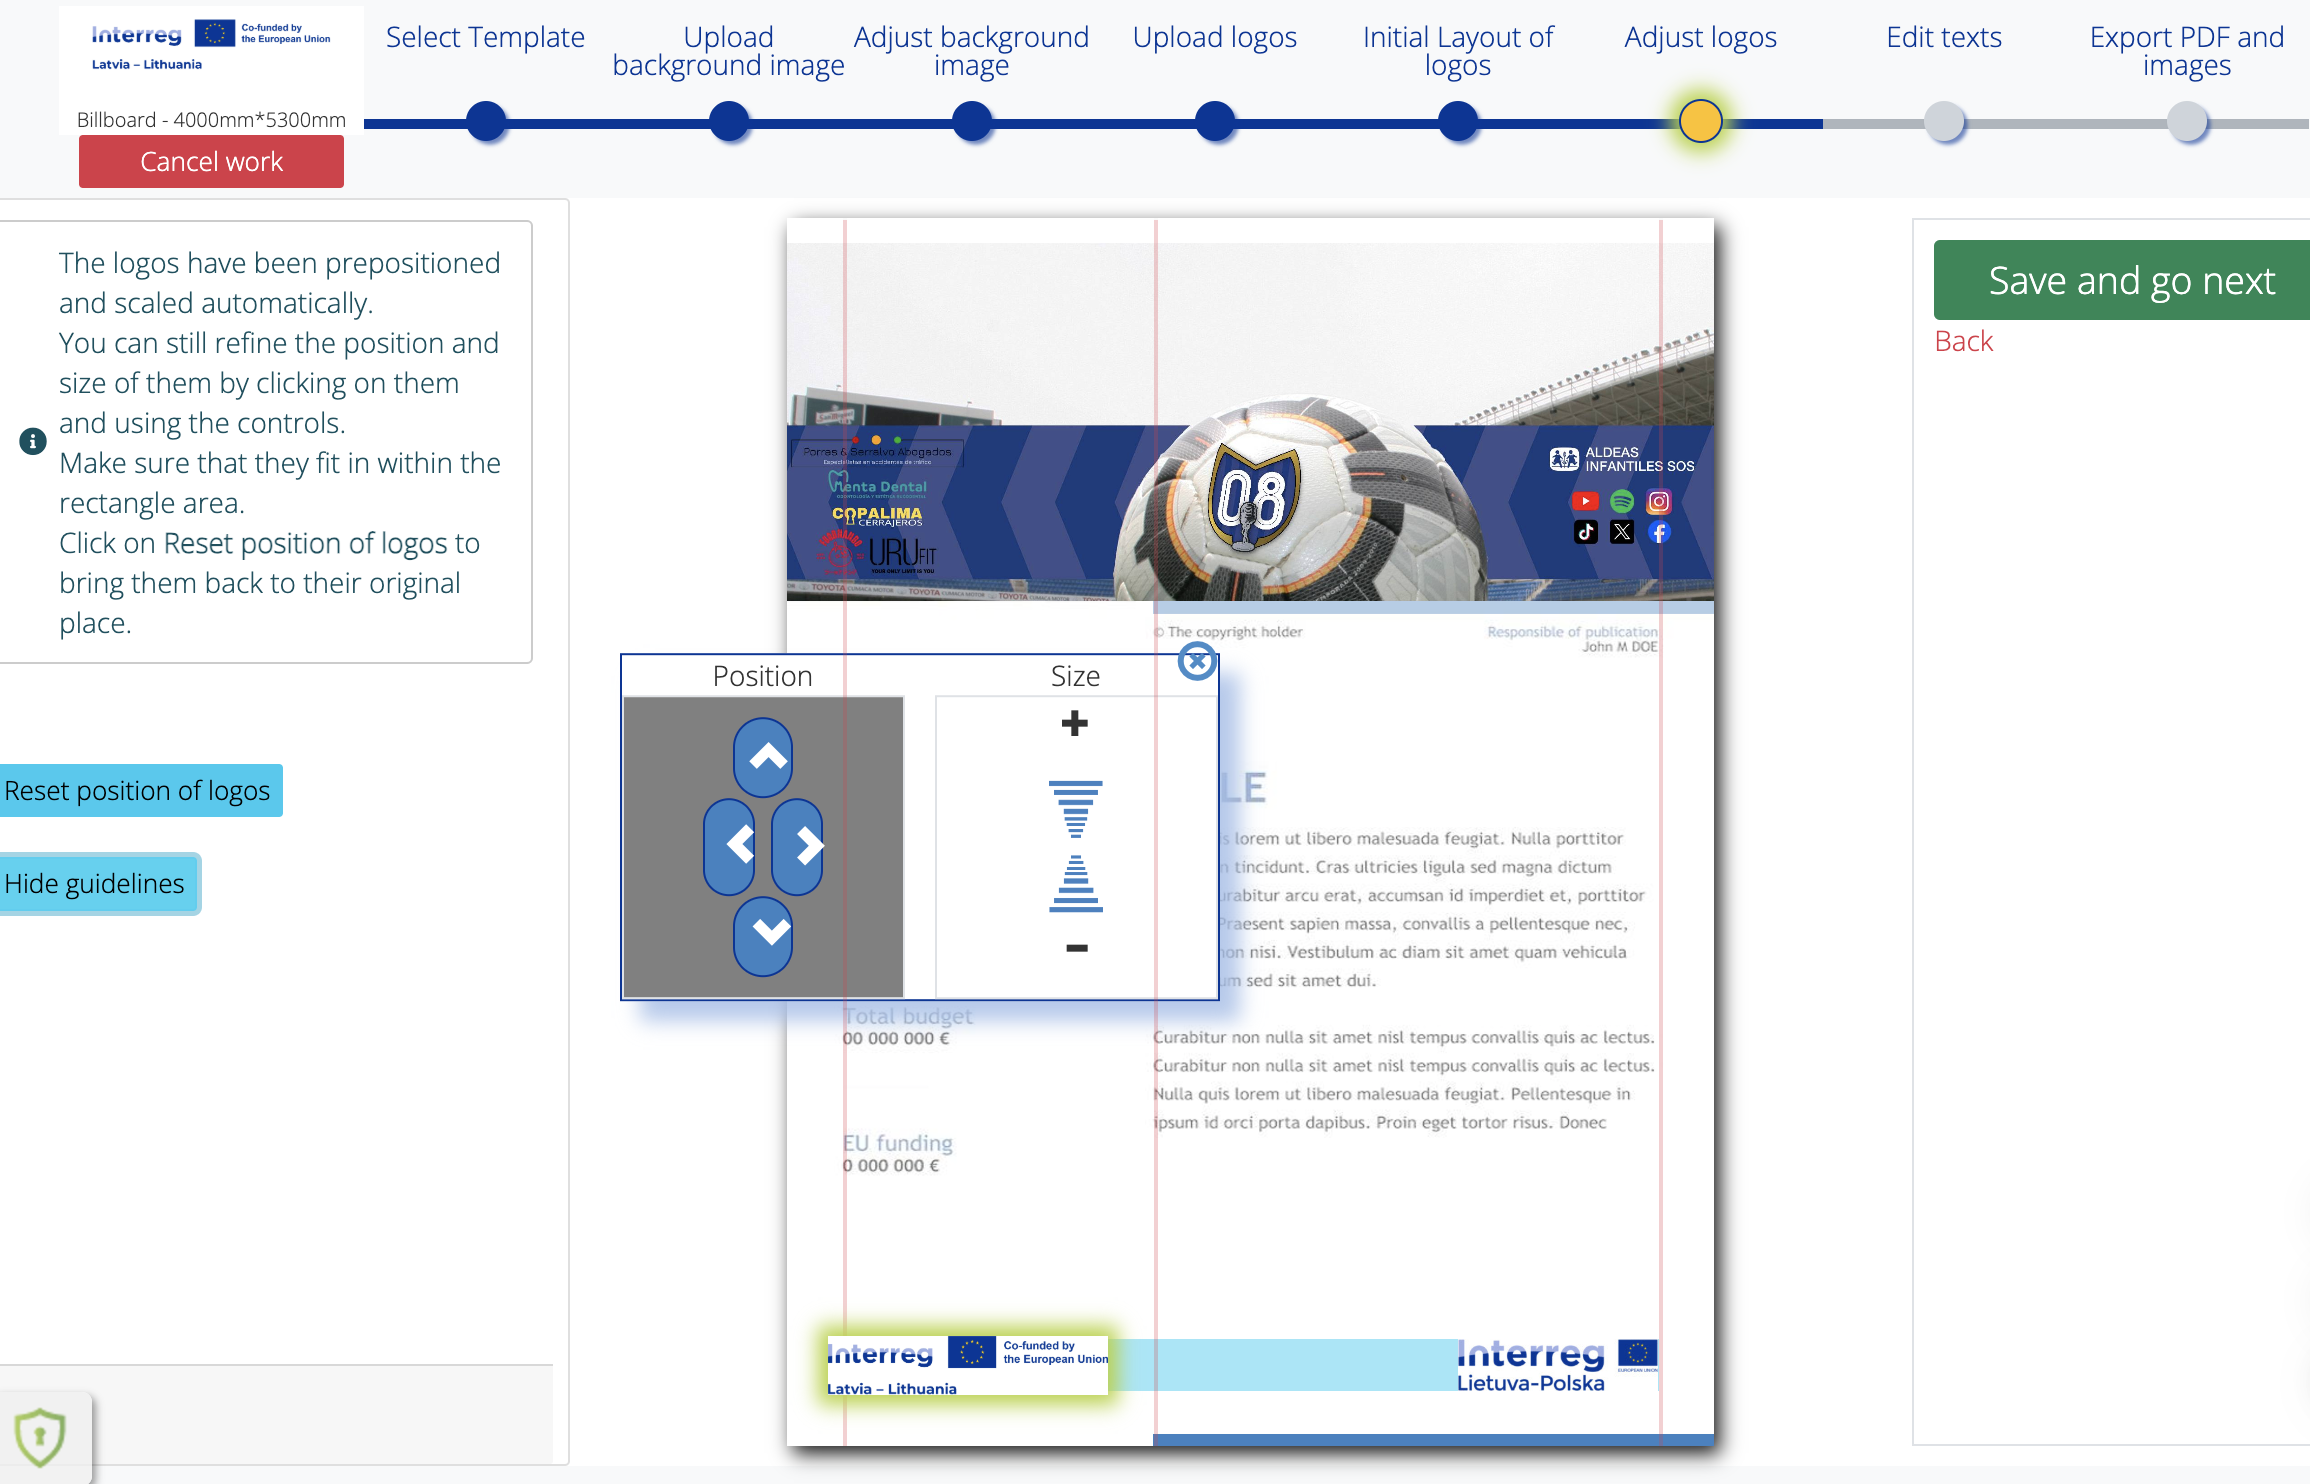Click the grey Edit texts progress dot

[1945, 122]
